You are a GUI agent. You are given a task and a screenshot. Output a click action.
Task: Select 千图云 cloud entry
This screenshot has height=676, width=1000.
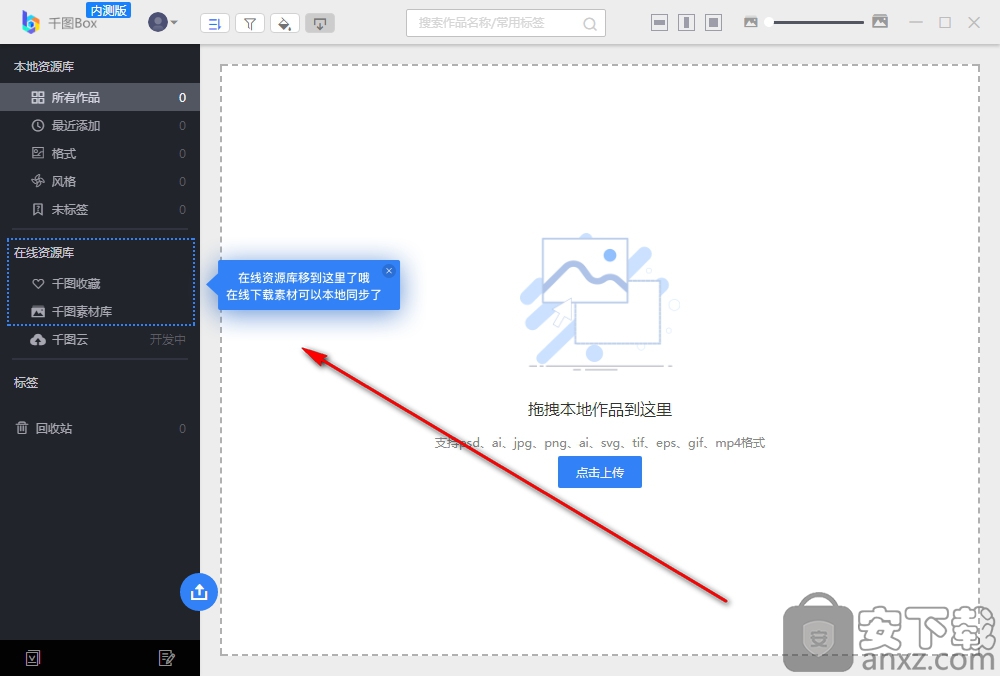coord(99,339)
